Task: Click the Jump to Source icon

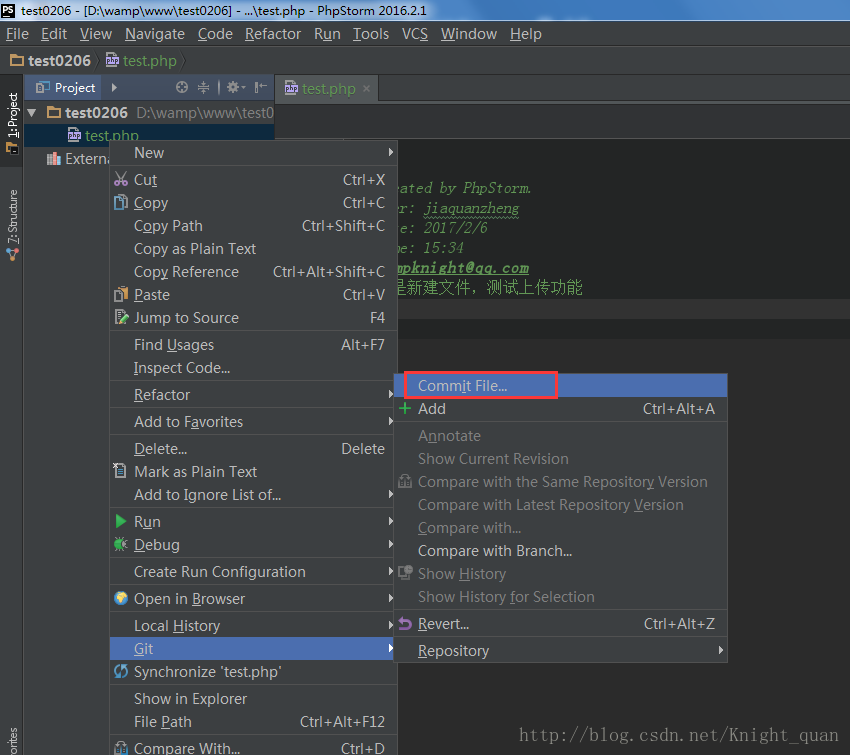Action: pos(121,317)
